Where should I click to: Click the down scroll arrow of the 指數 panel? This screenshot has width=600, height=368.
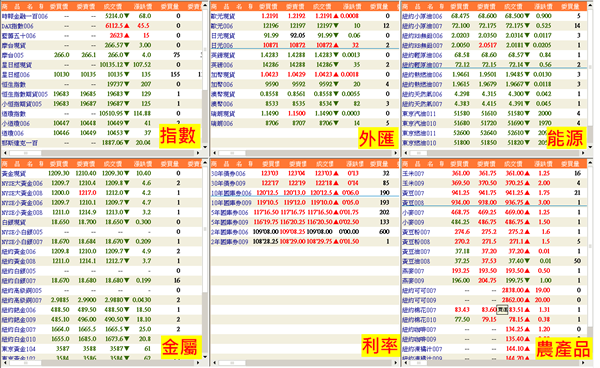pyautogui.click(x=205, y=147)
